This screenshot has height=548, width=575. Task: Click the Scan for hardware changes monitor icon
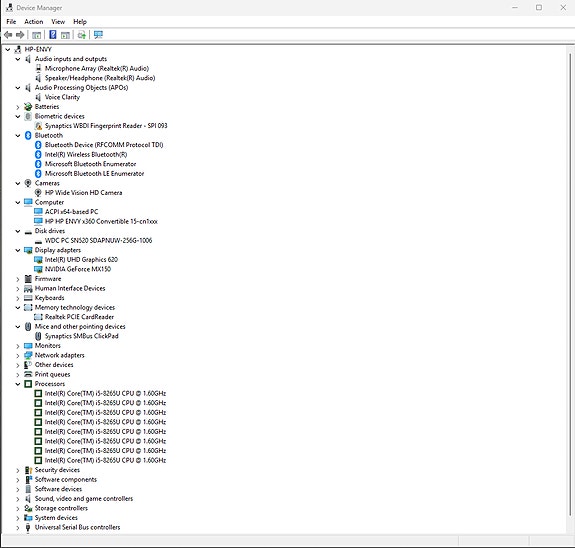point(98,35)
